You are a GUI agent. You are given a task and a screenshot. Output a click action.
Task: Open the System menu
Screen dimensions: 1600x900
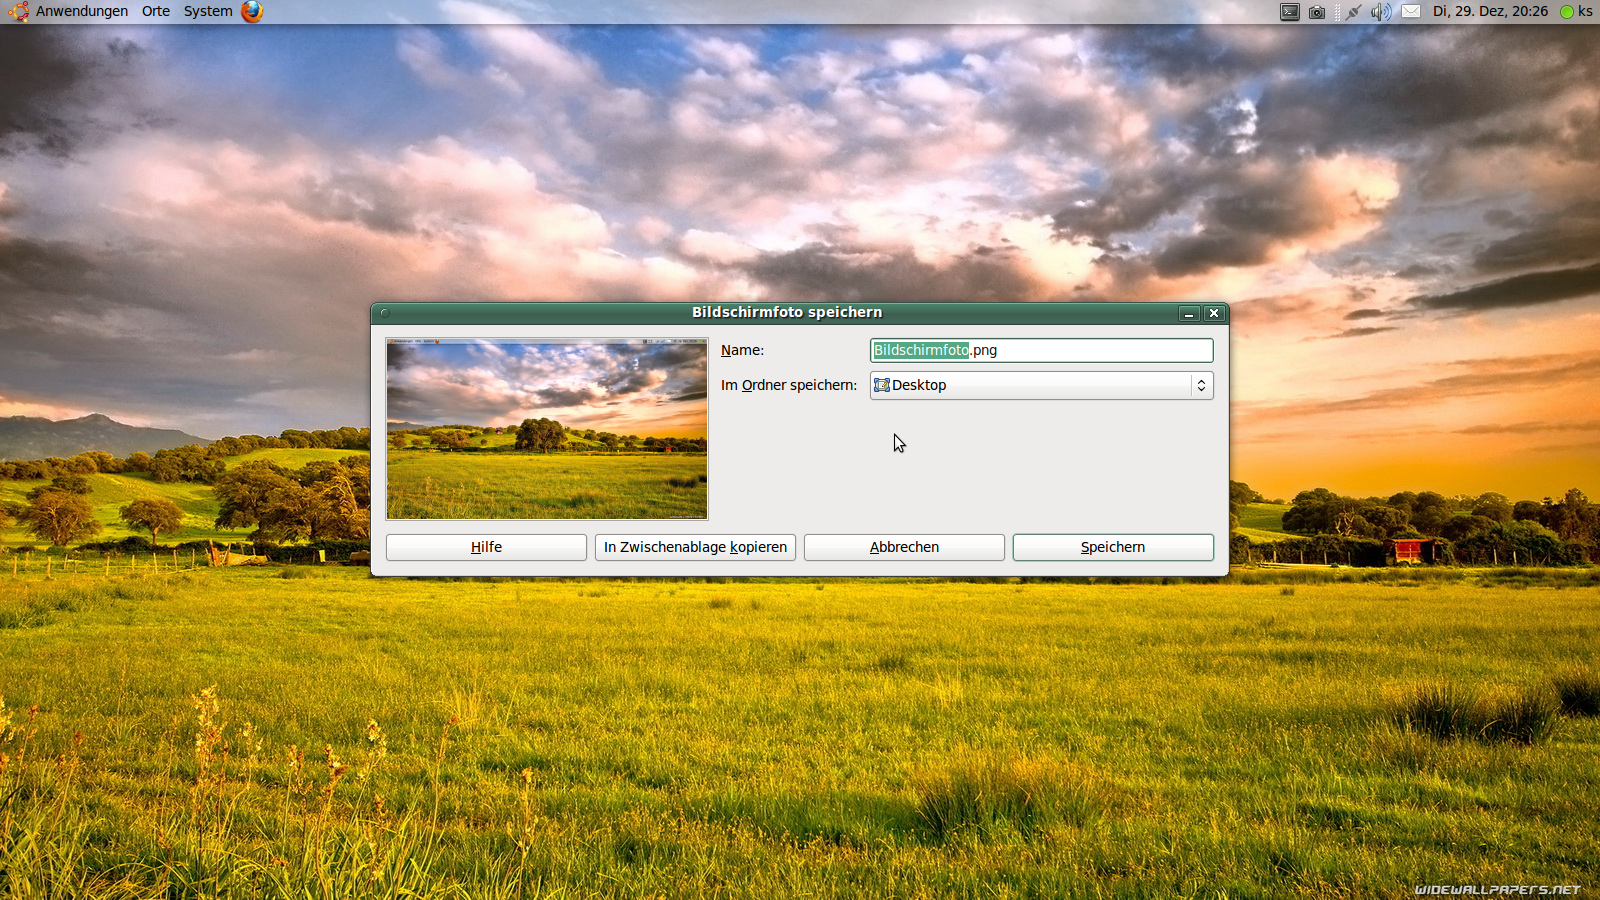pyautogui.click(x=208, y=12)
